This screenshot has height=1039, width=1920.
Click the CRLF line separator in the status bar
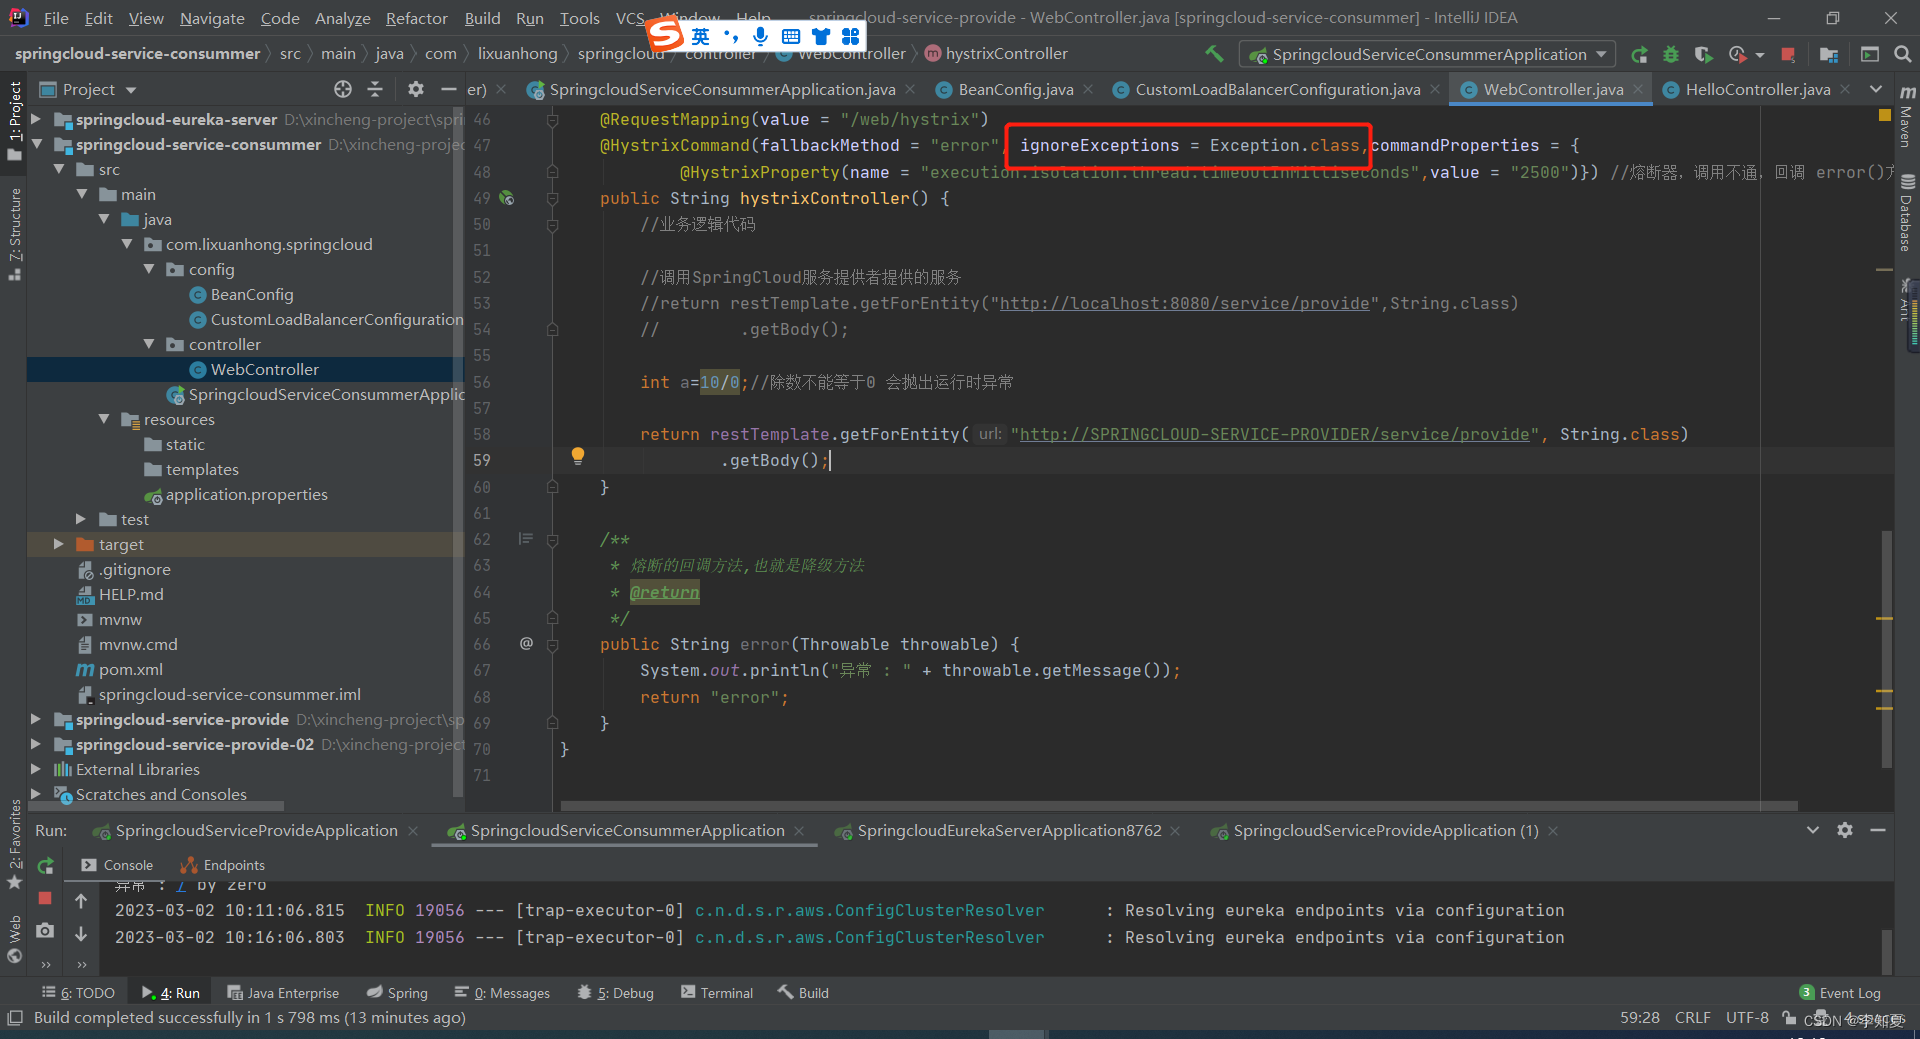click(1692, 1018)
